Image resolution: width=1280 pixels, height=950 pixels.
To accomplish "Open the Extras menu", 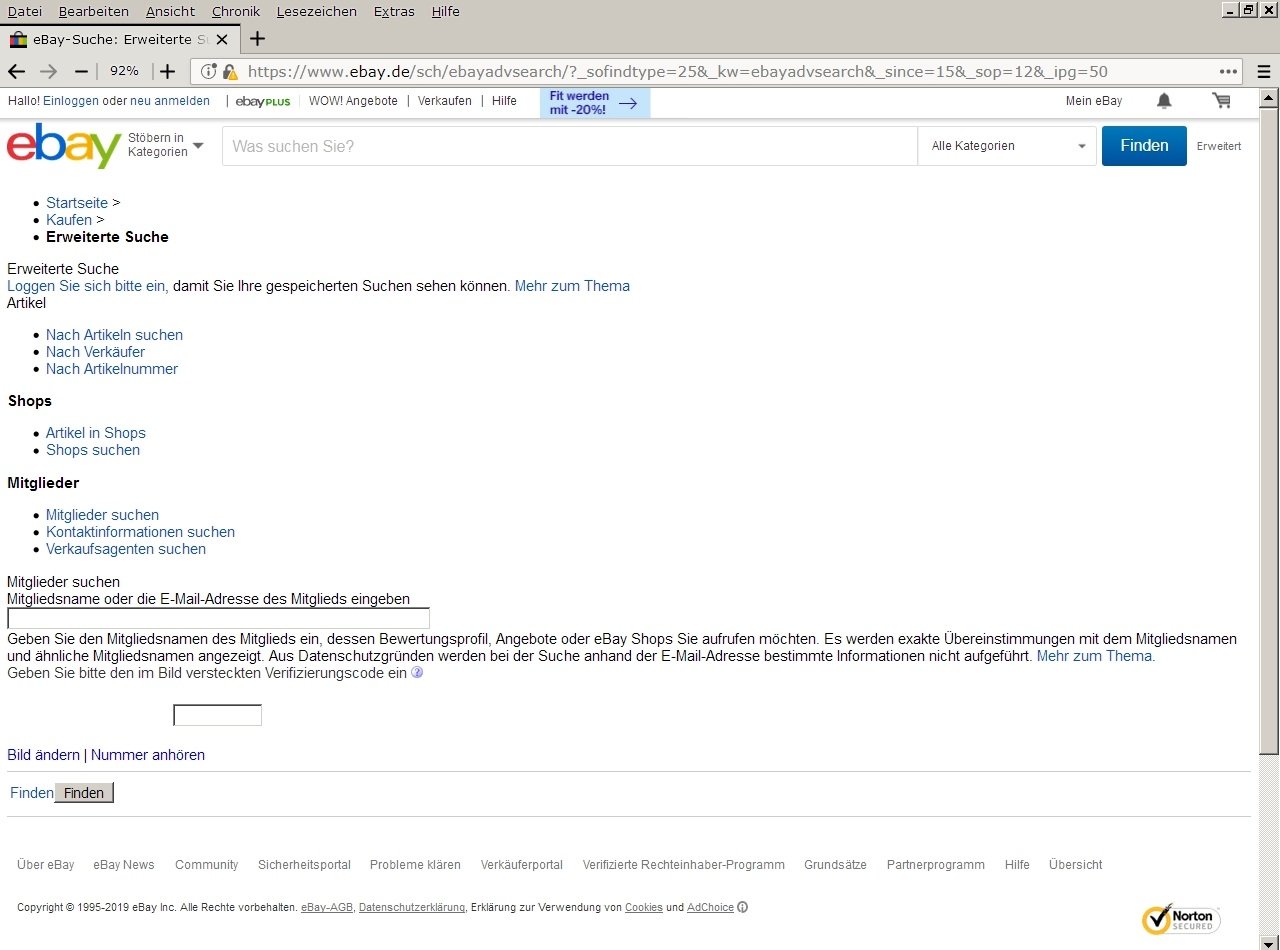I will point(394,12).
